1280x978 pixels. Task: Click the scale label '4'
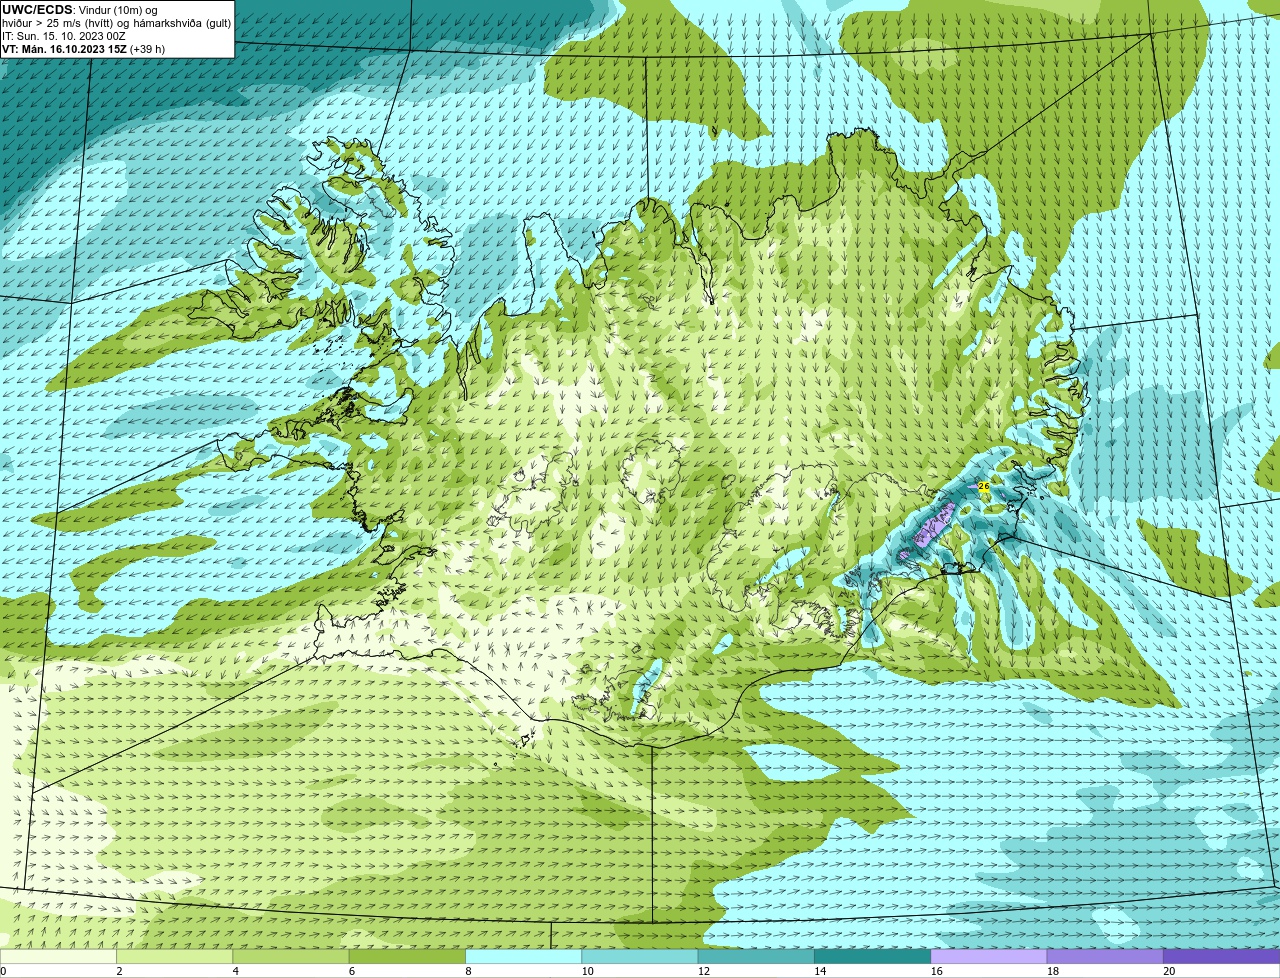click(236, 971)
